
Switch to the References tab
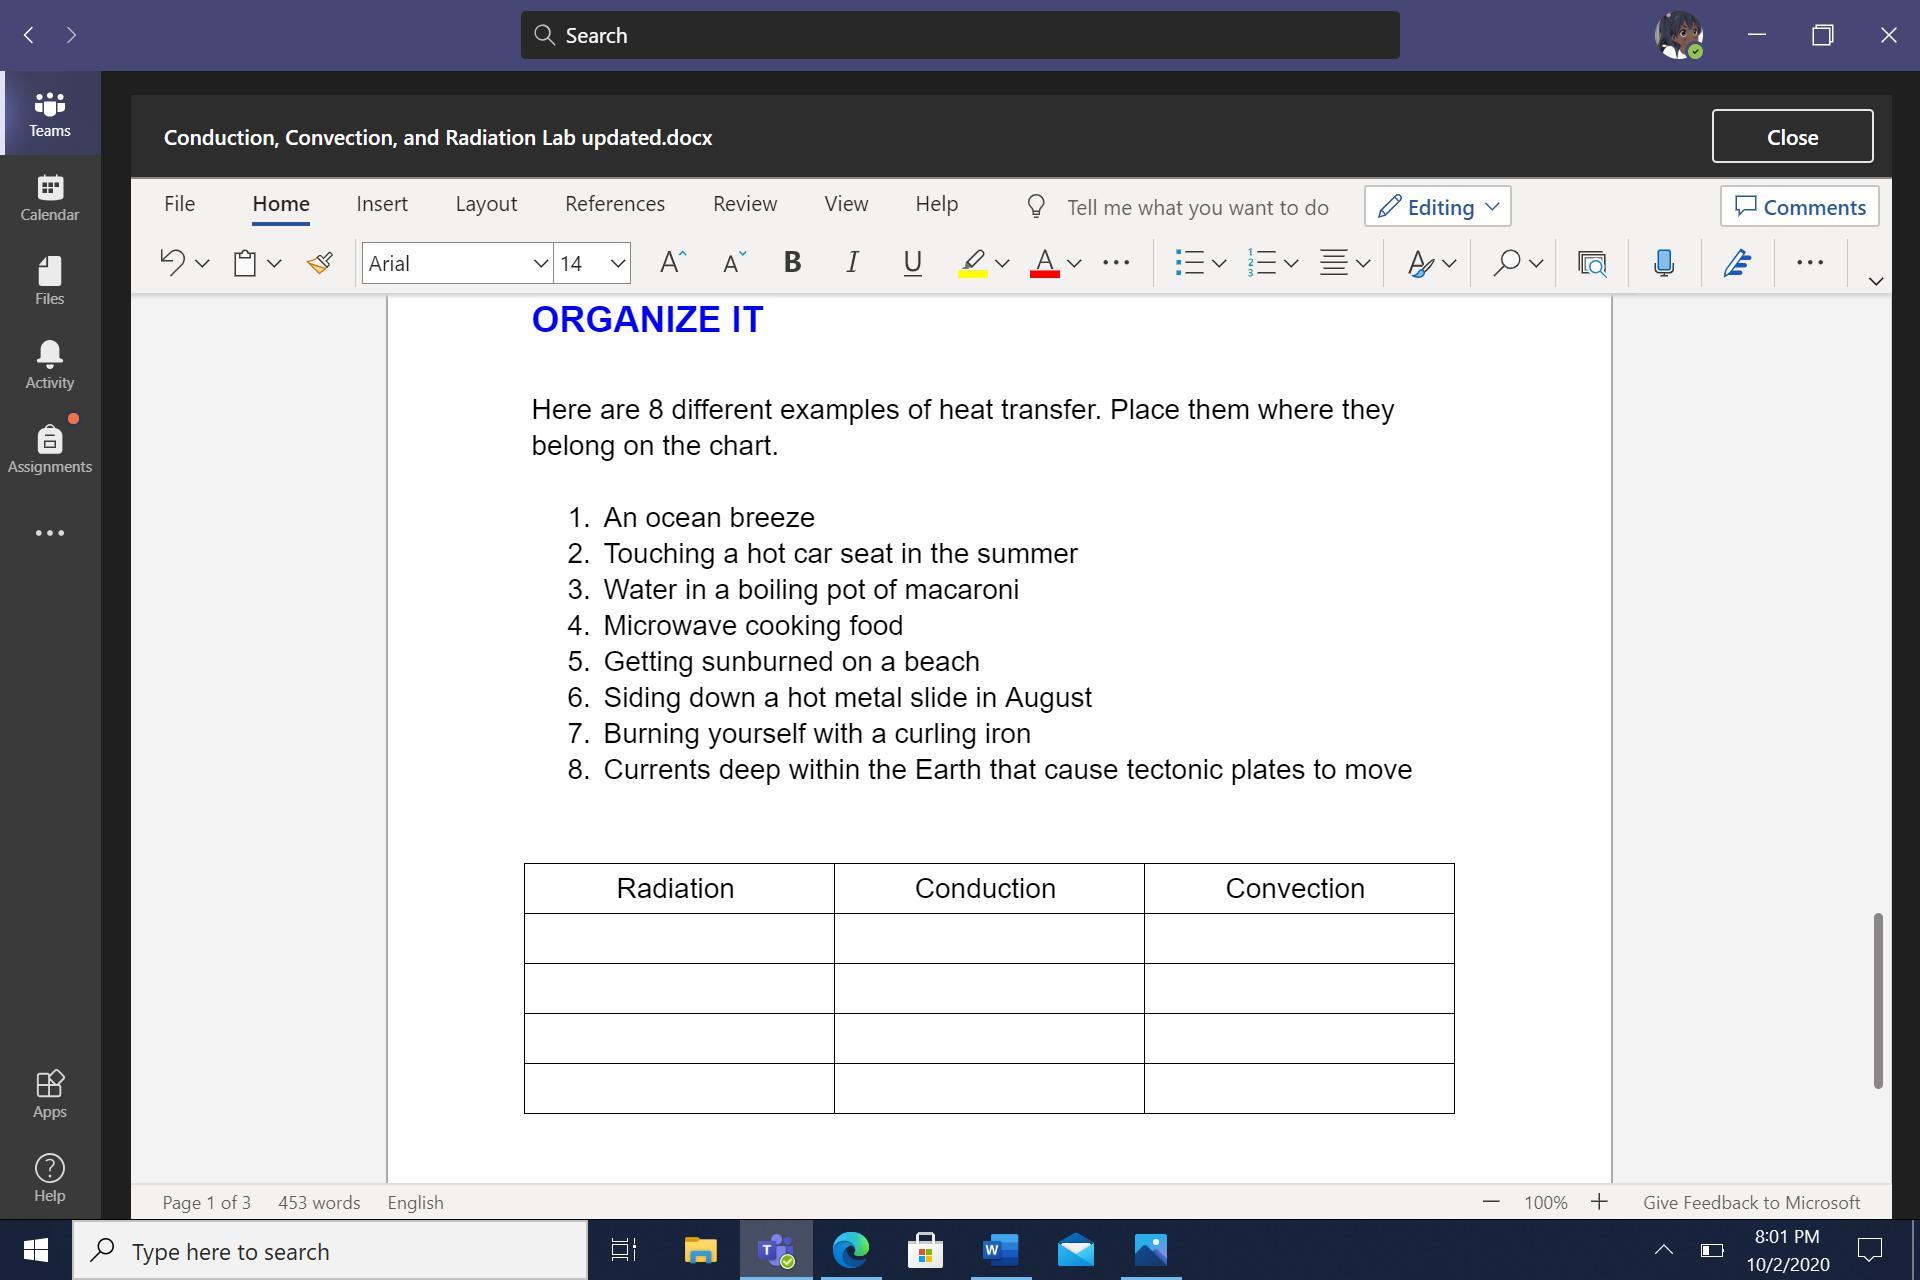[x=614, y=204]
